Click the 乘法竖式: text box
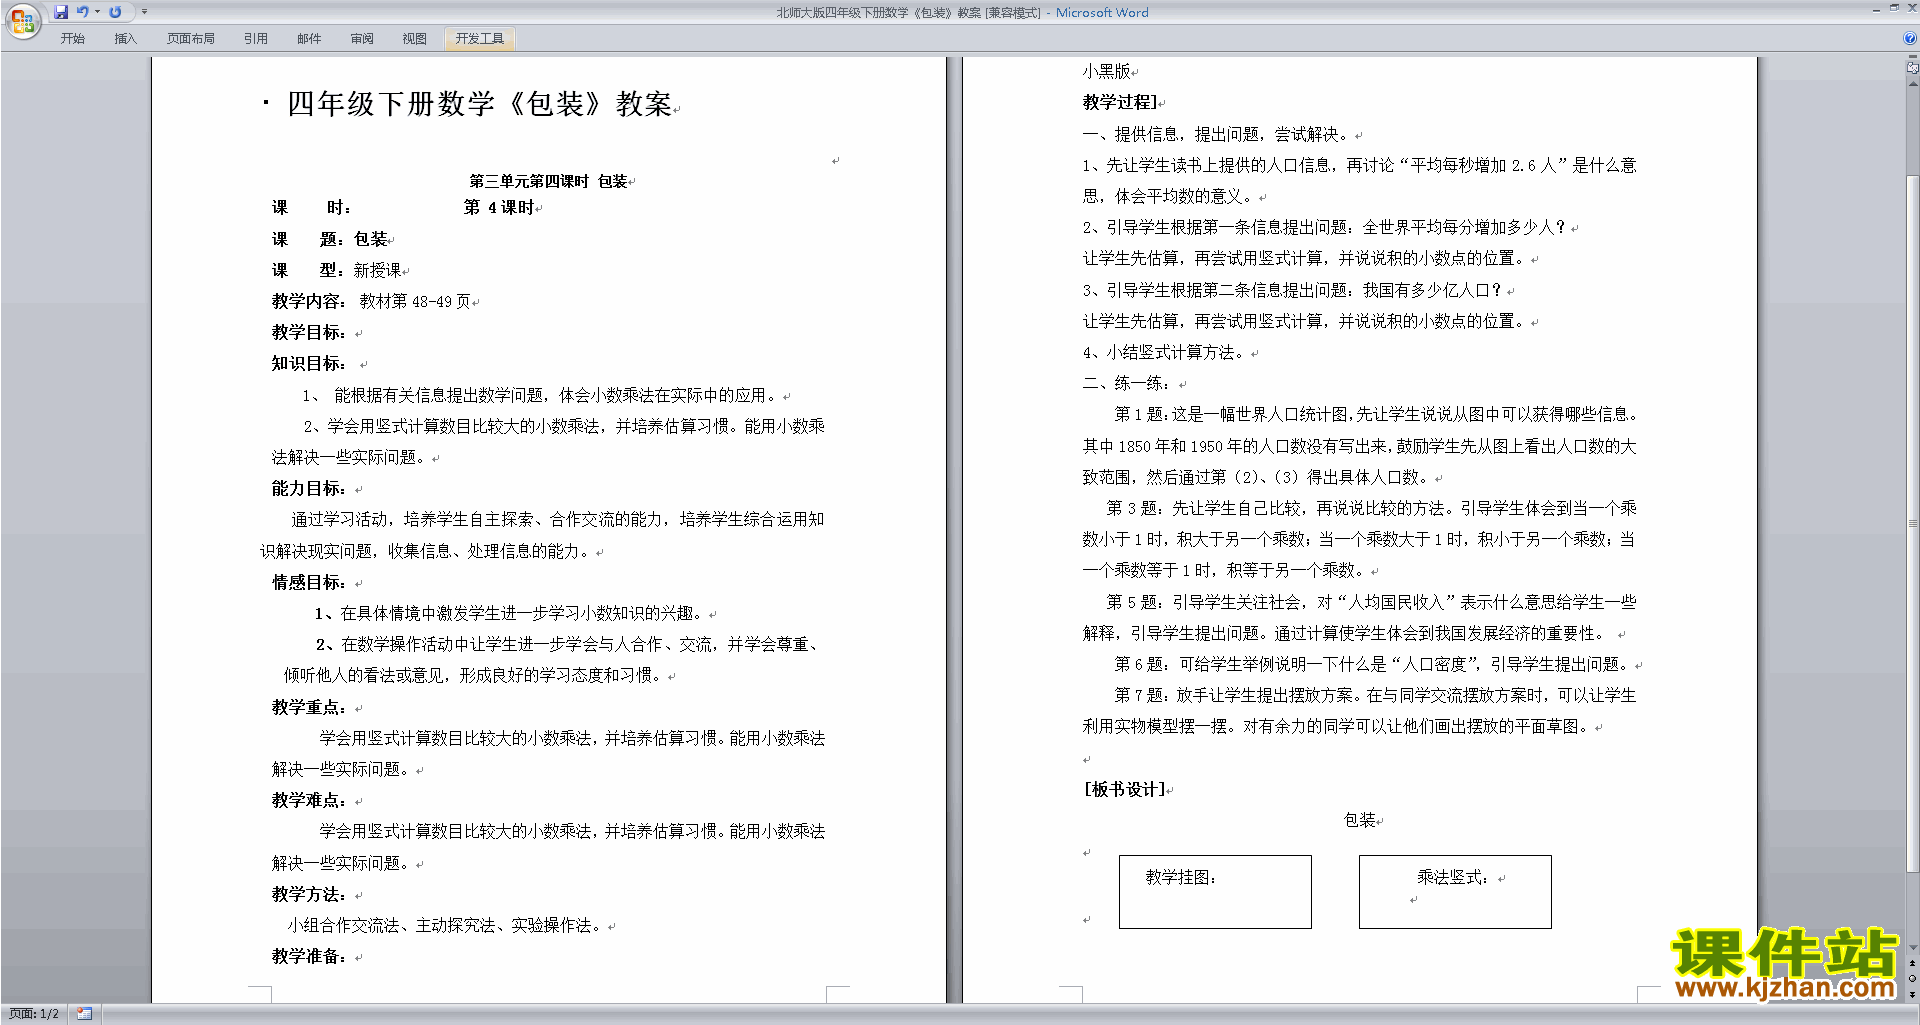Screen dimensions: 1920x1025 click(x=1455, y=892)
